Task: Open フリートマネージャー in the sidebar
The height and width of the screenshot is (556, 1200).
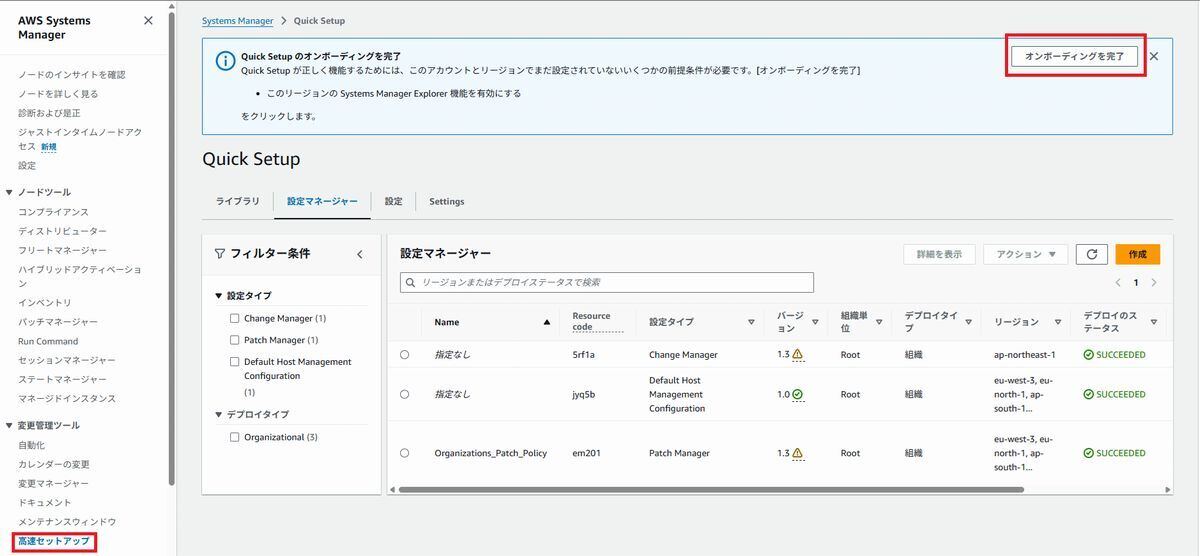Action: tap(62, 250)
